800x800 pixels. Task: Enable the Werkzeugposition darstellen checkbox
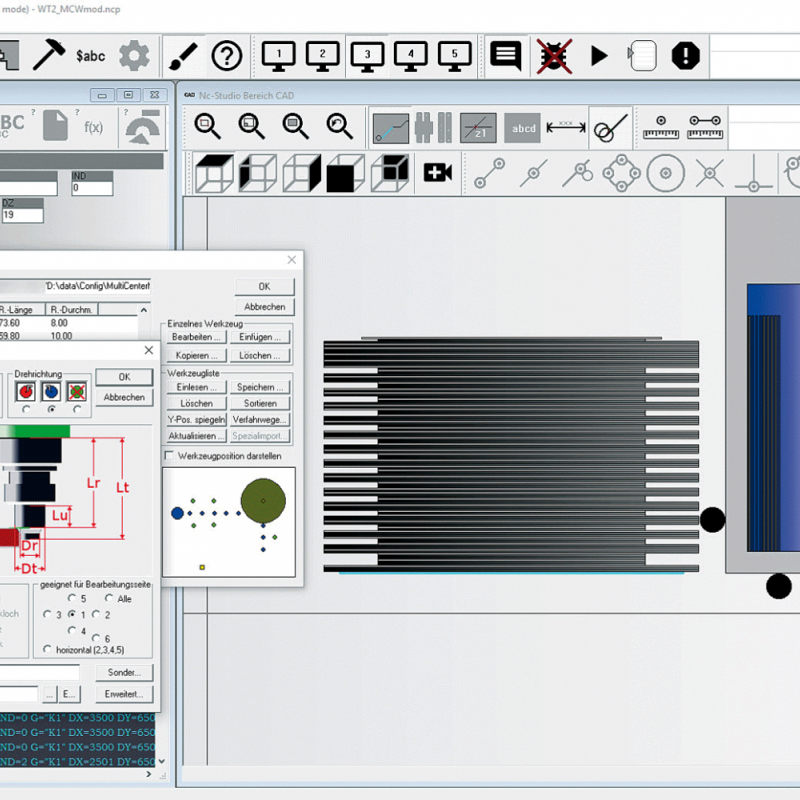click(168, 454)
